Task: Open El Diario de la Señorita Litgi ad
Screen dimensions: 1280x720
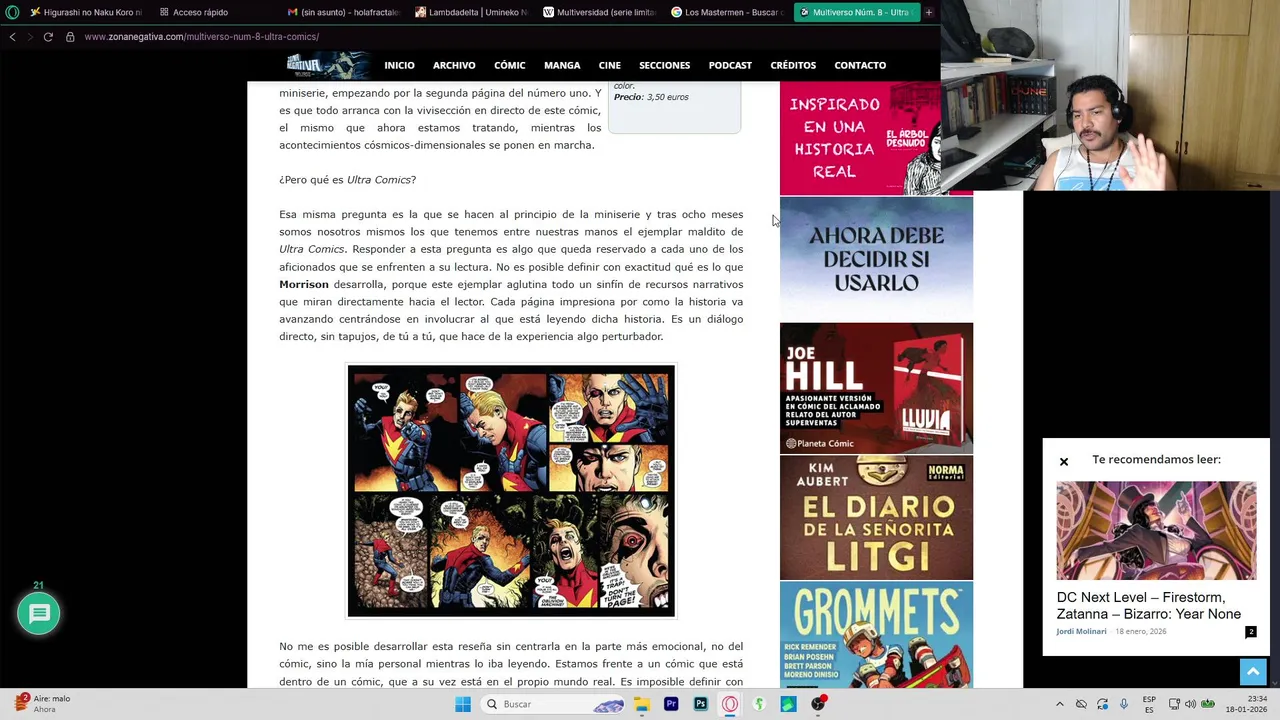Action: 876,518
